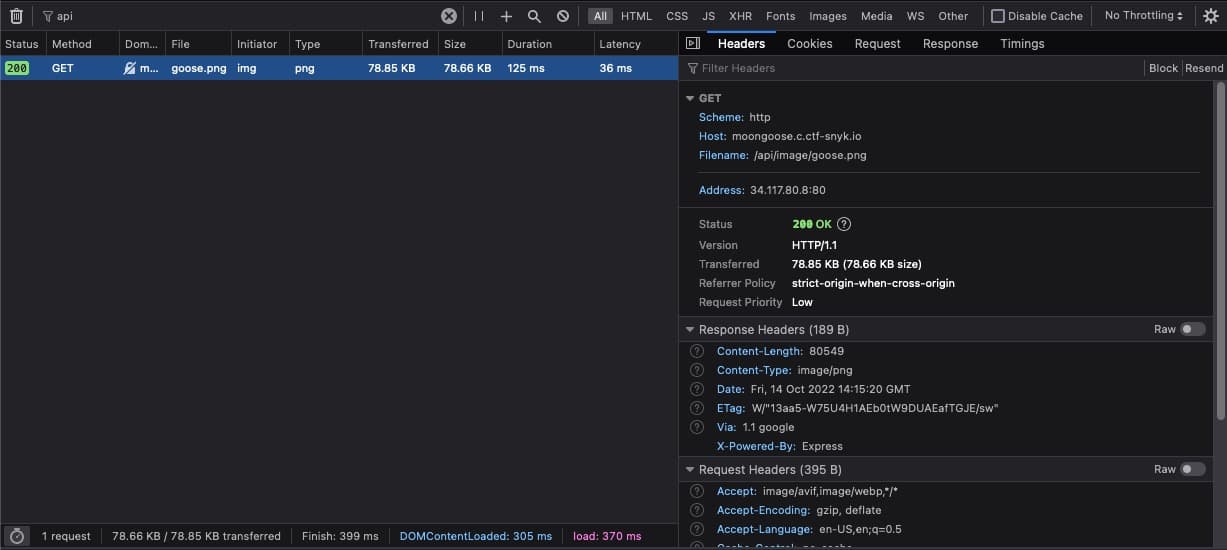
Task: Open help for Accept header
Action: coord(697,491)
